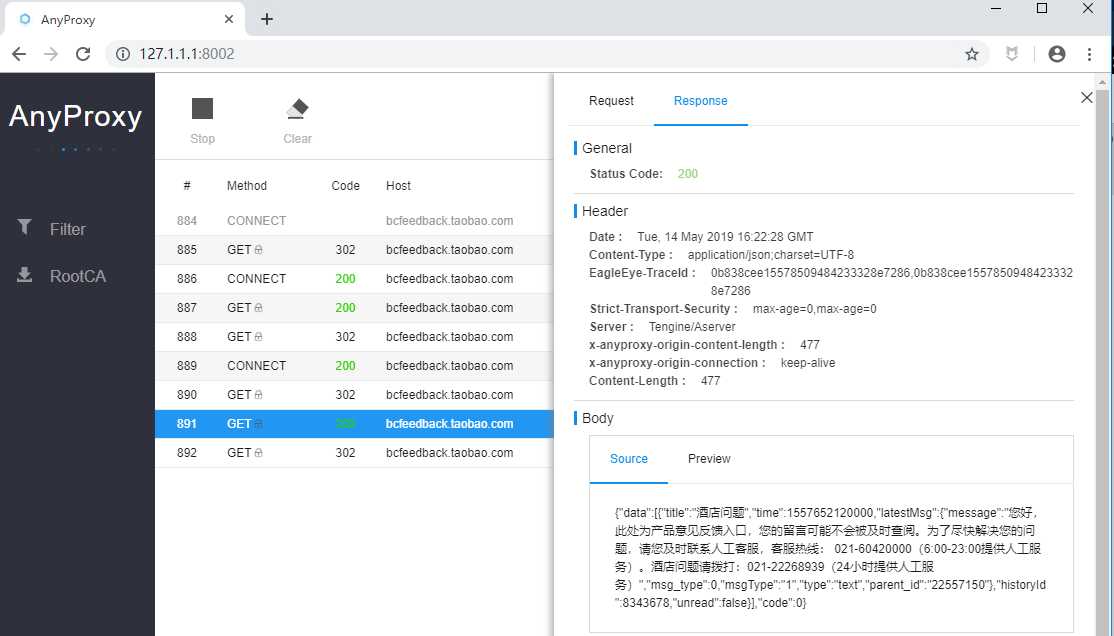Image resolution: width=1114 pixels, height=636 pixels.
Task: Switch to the Request tab
Action: (x=611, y=101)
